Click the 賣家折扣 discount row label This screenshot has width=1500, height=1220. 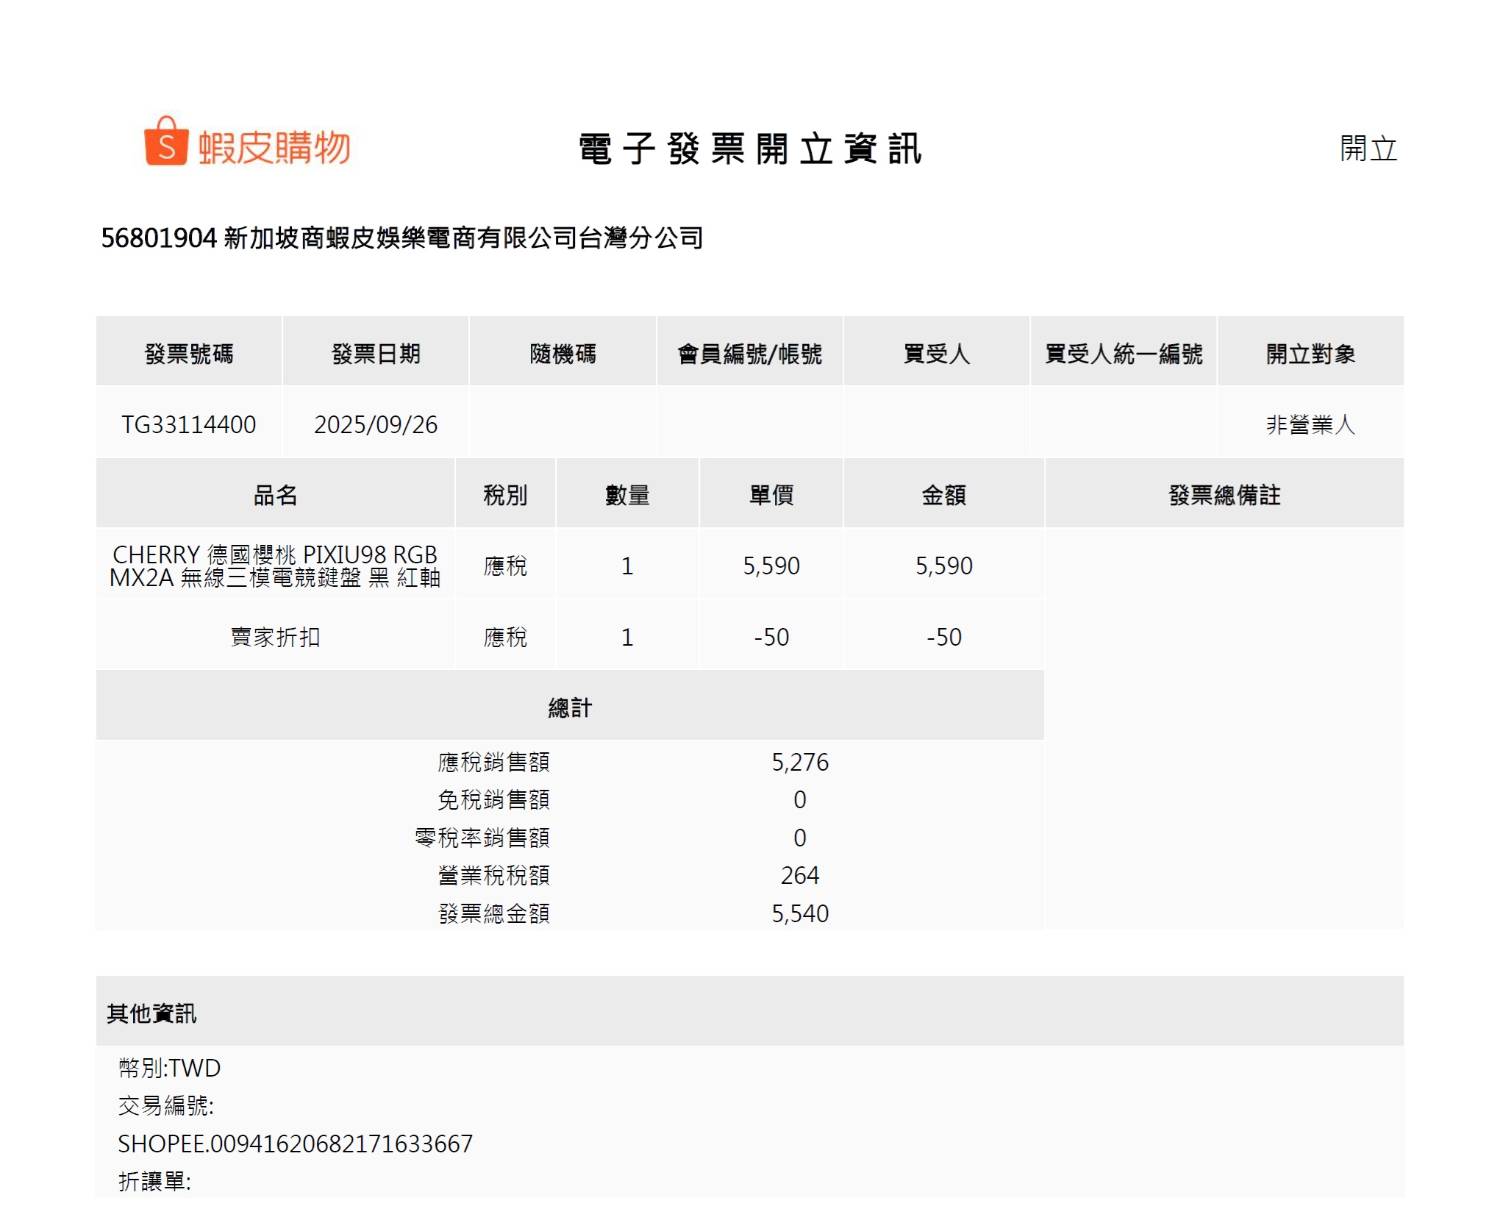275,637
